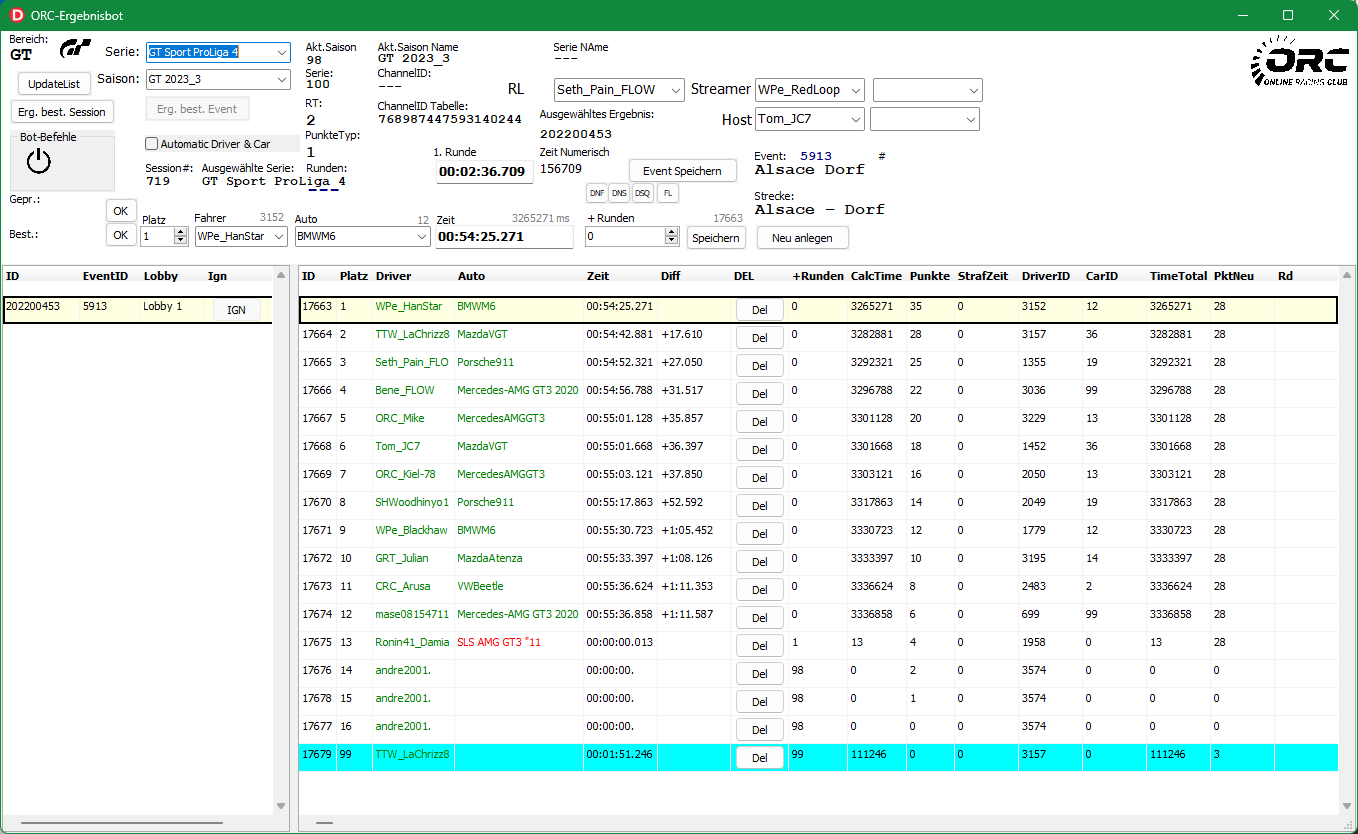This screenshot has height=834, width=1358.
Task: Delete the TTW_LaChrizz8 row in Platz 2
Action: [x=759, y=338]
